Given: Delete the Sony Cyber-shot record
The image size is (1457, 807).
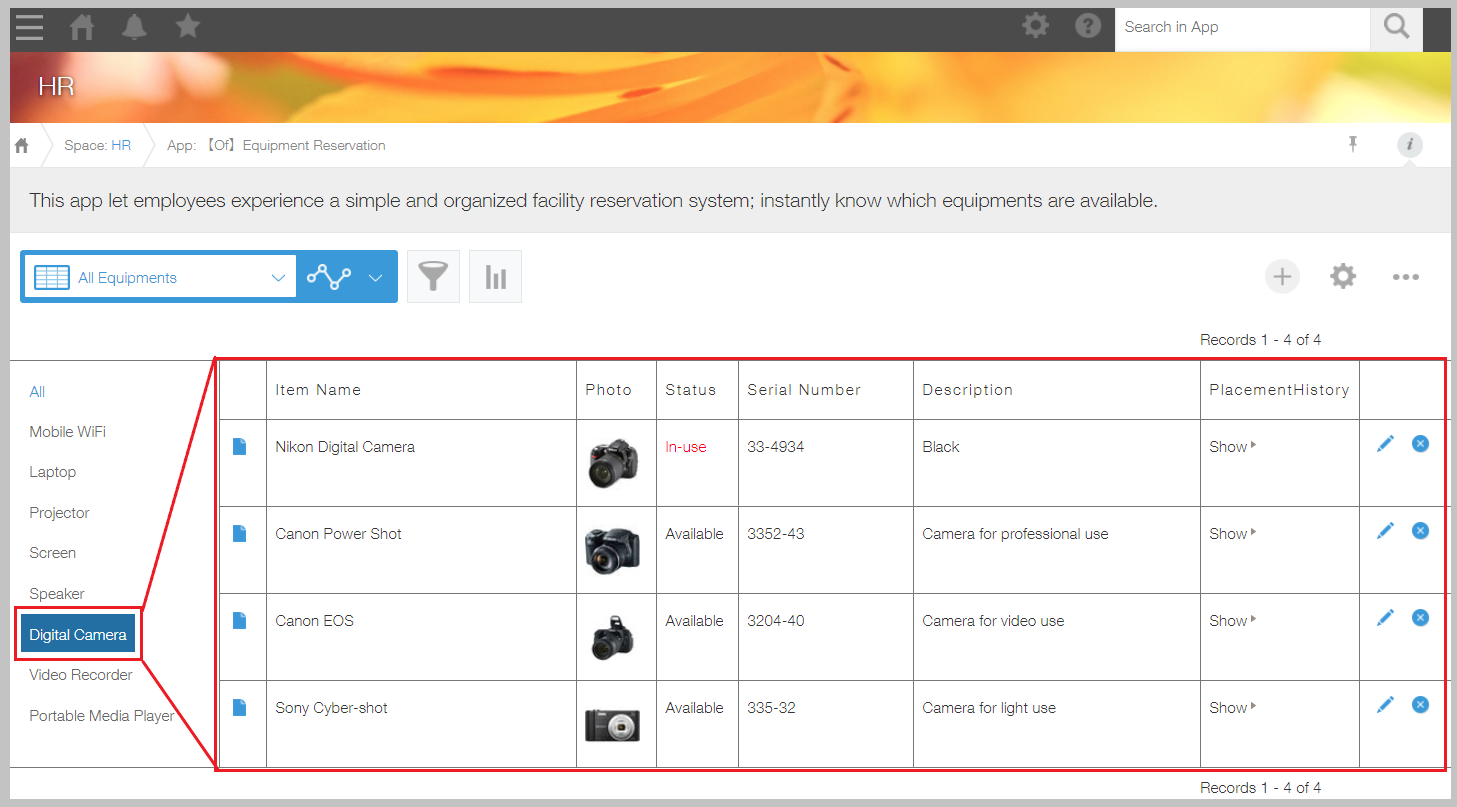Looking at the screenshot, I should (x=1420, y=705).
